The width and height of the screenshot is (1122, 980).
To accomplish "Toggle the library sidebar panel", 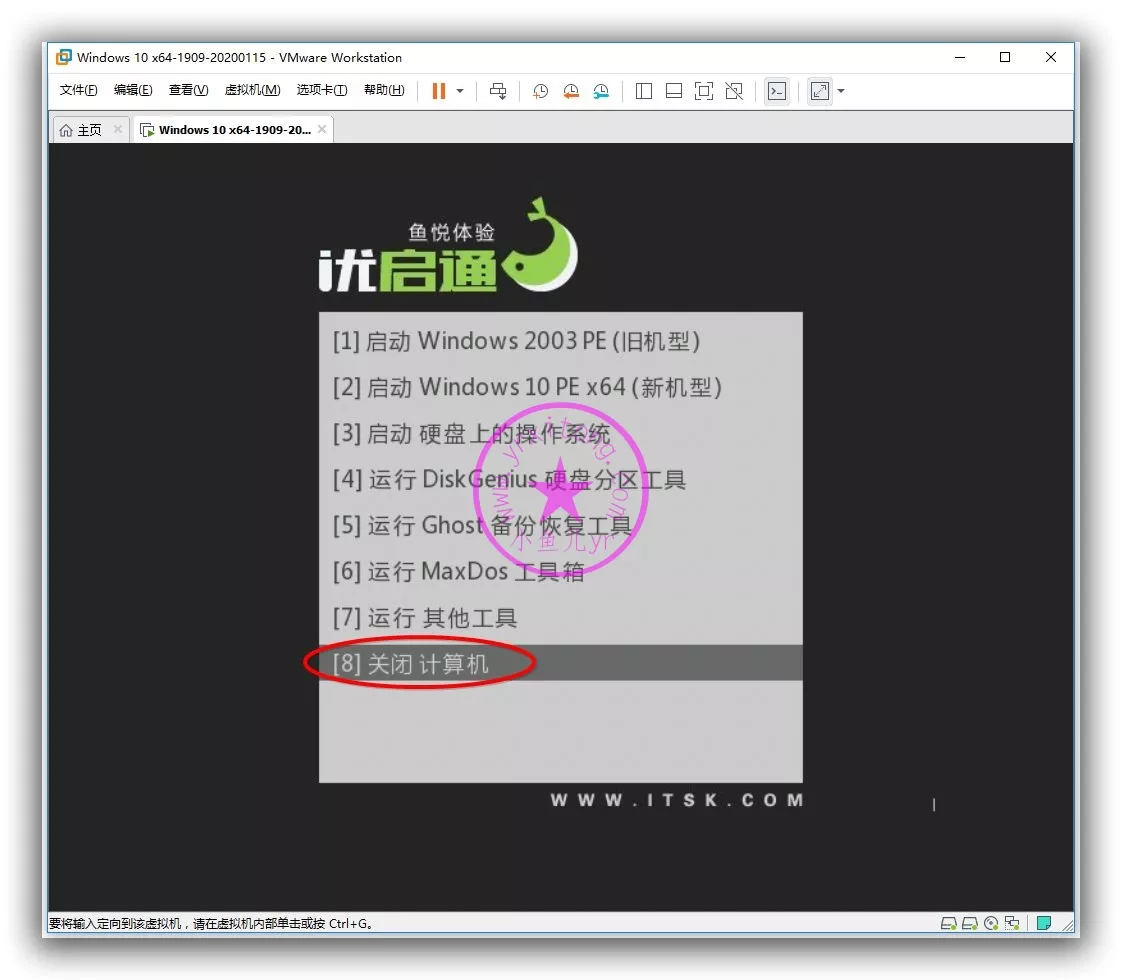I will (644, 91).
